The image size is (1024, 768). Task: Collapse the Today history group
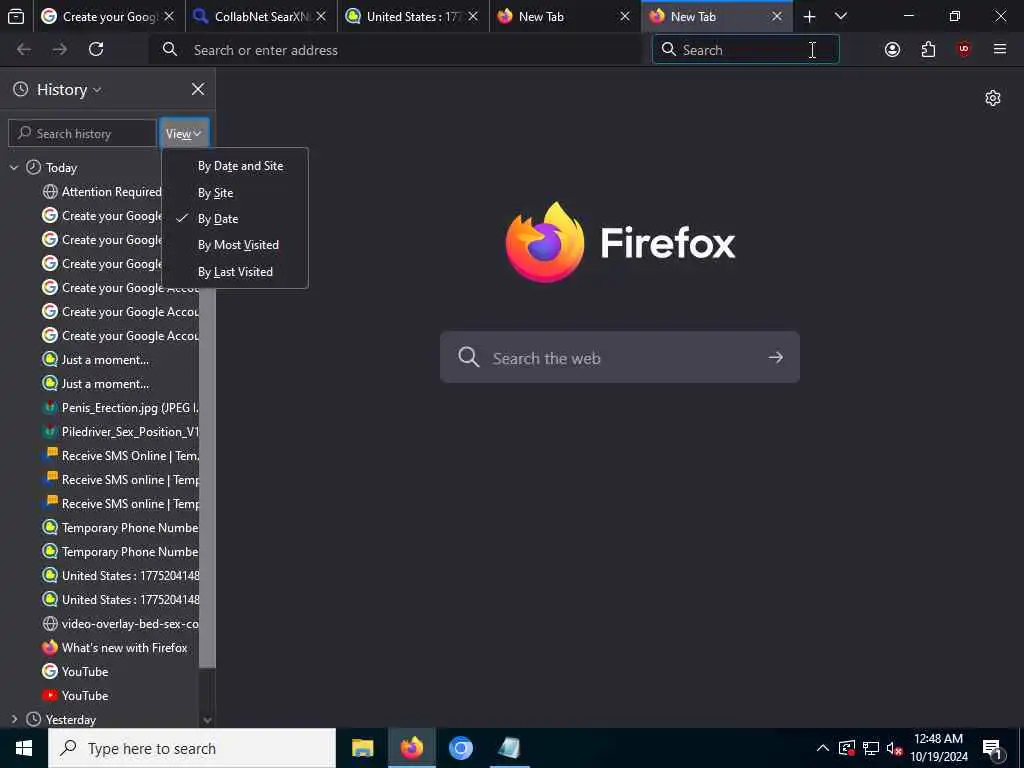(14, 168)
